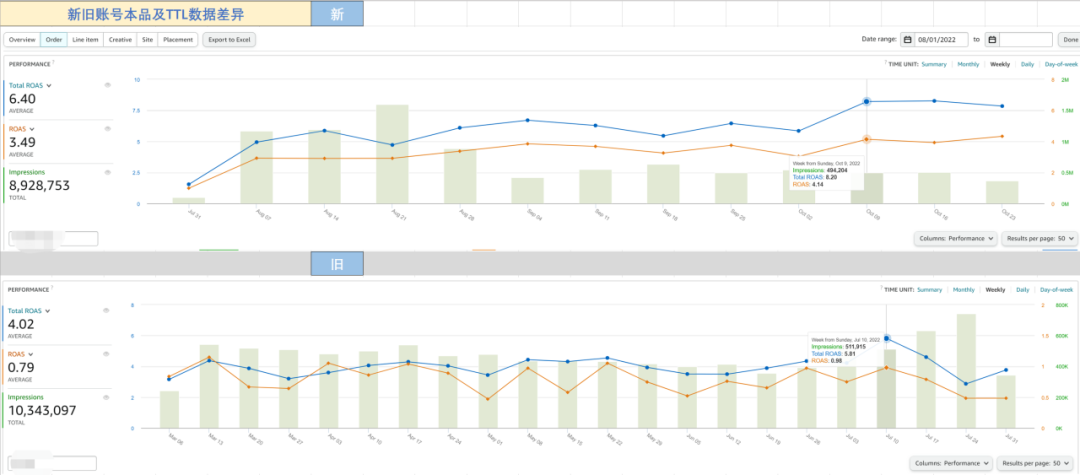Select Daily time unit in 旧 panel
The width and height of the screenshot is (1080, 475).
click(x=1022, y=290)
